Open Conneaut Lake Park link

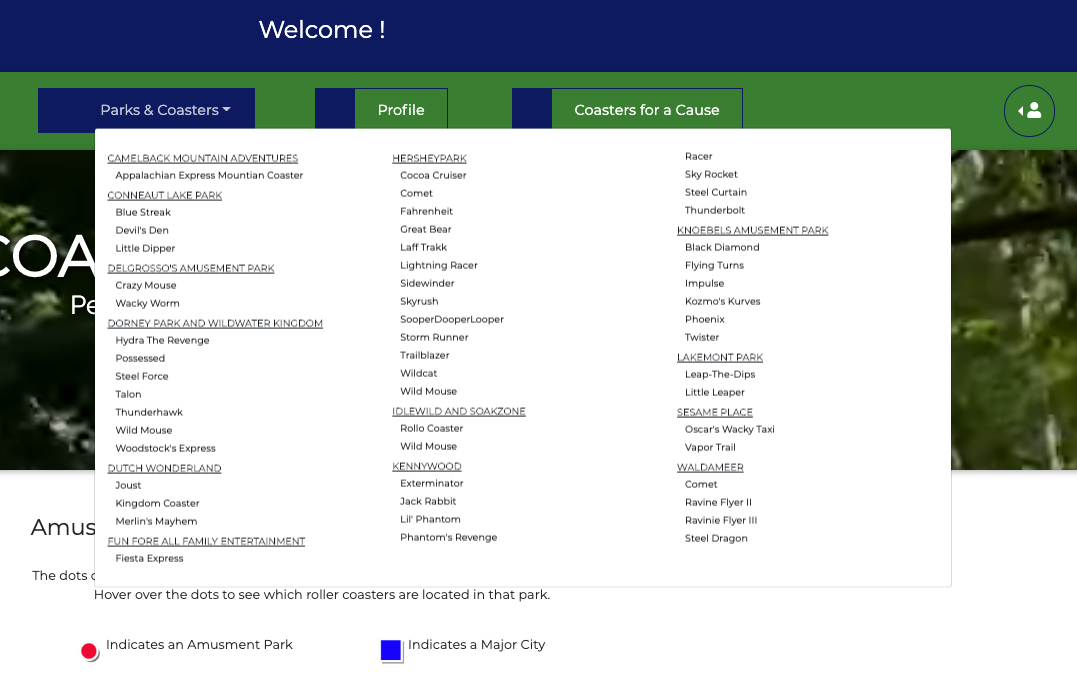pyautogui.click(x=165, y=195)
